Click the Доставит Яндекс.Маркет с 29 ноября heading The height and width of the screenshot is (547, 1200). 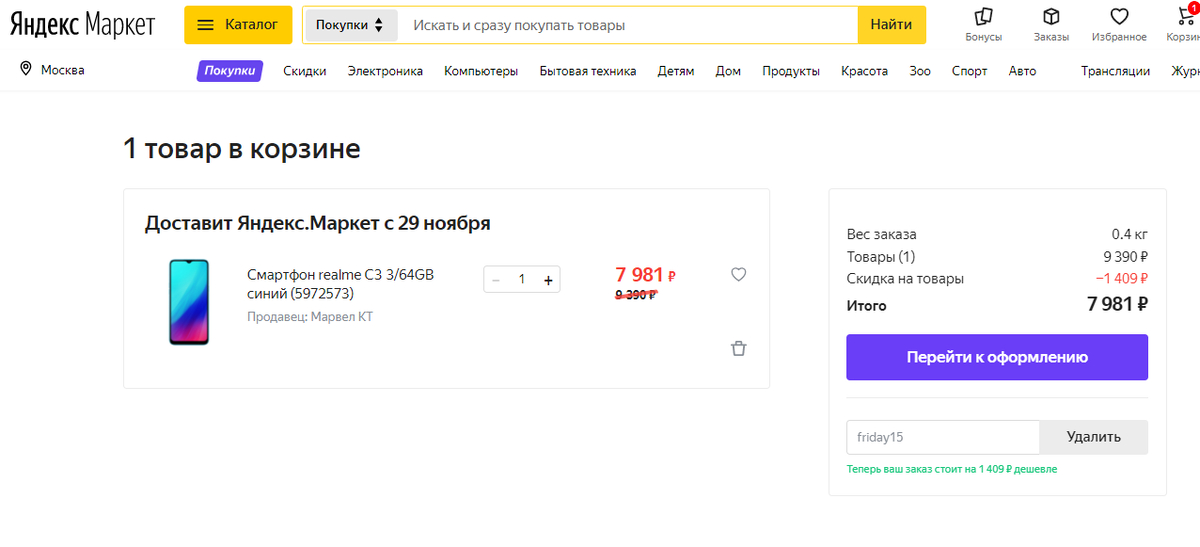tap(318, 222)
